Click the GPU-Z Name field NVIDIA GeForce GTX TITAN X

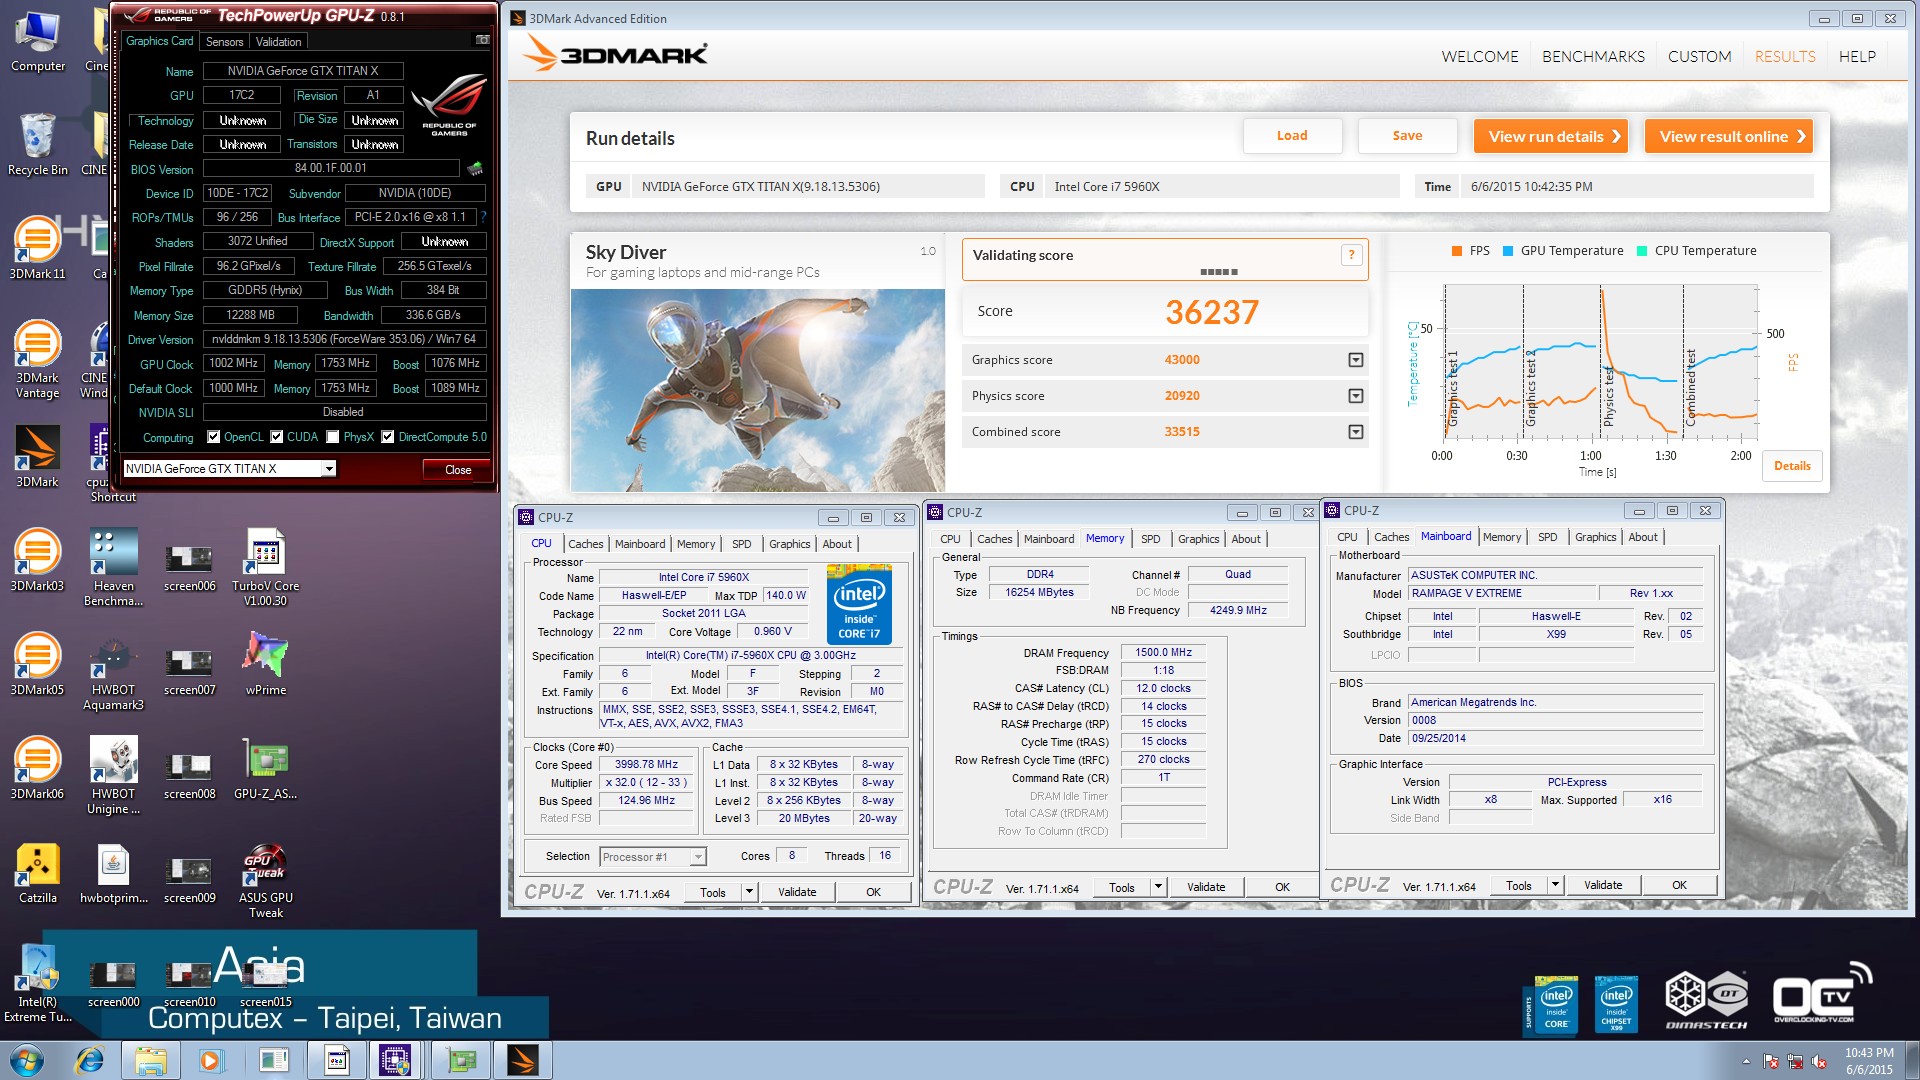(303, 71)
